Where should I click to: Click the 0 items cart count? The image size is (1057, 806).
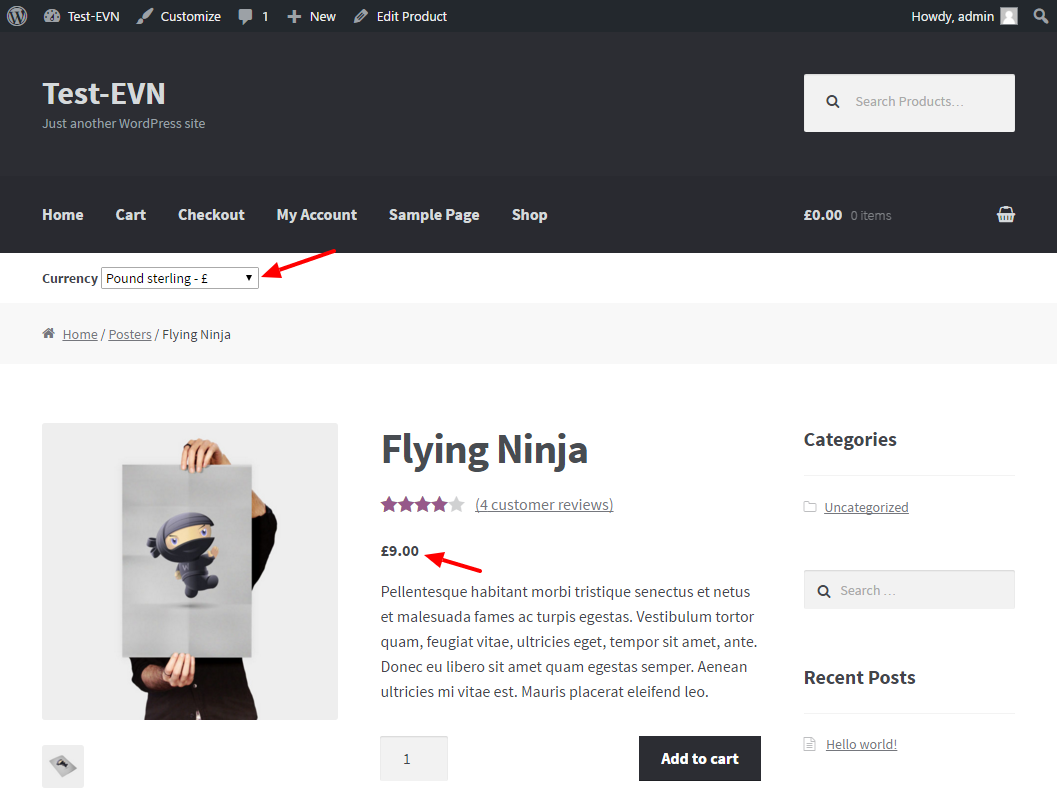click(871, 216)
